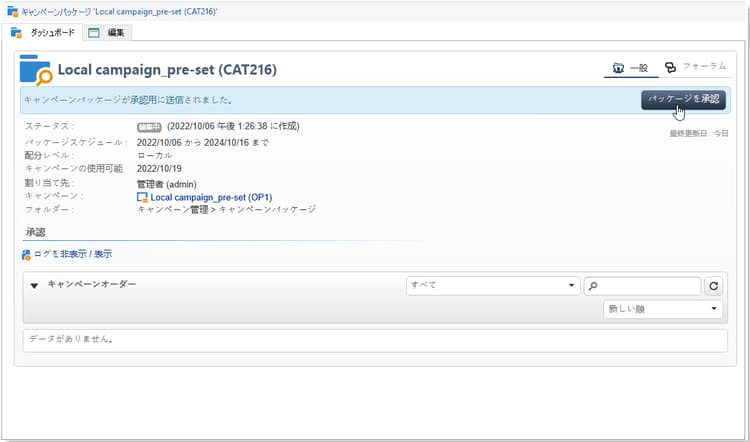The image size is (750, 442).
Task: Toggle logs with ログを非表示 / 表示 link
Action: (x=73, y=254)
